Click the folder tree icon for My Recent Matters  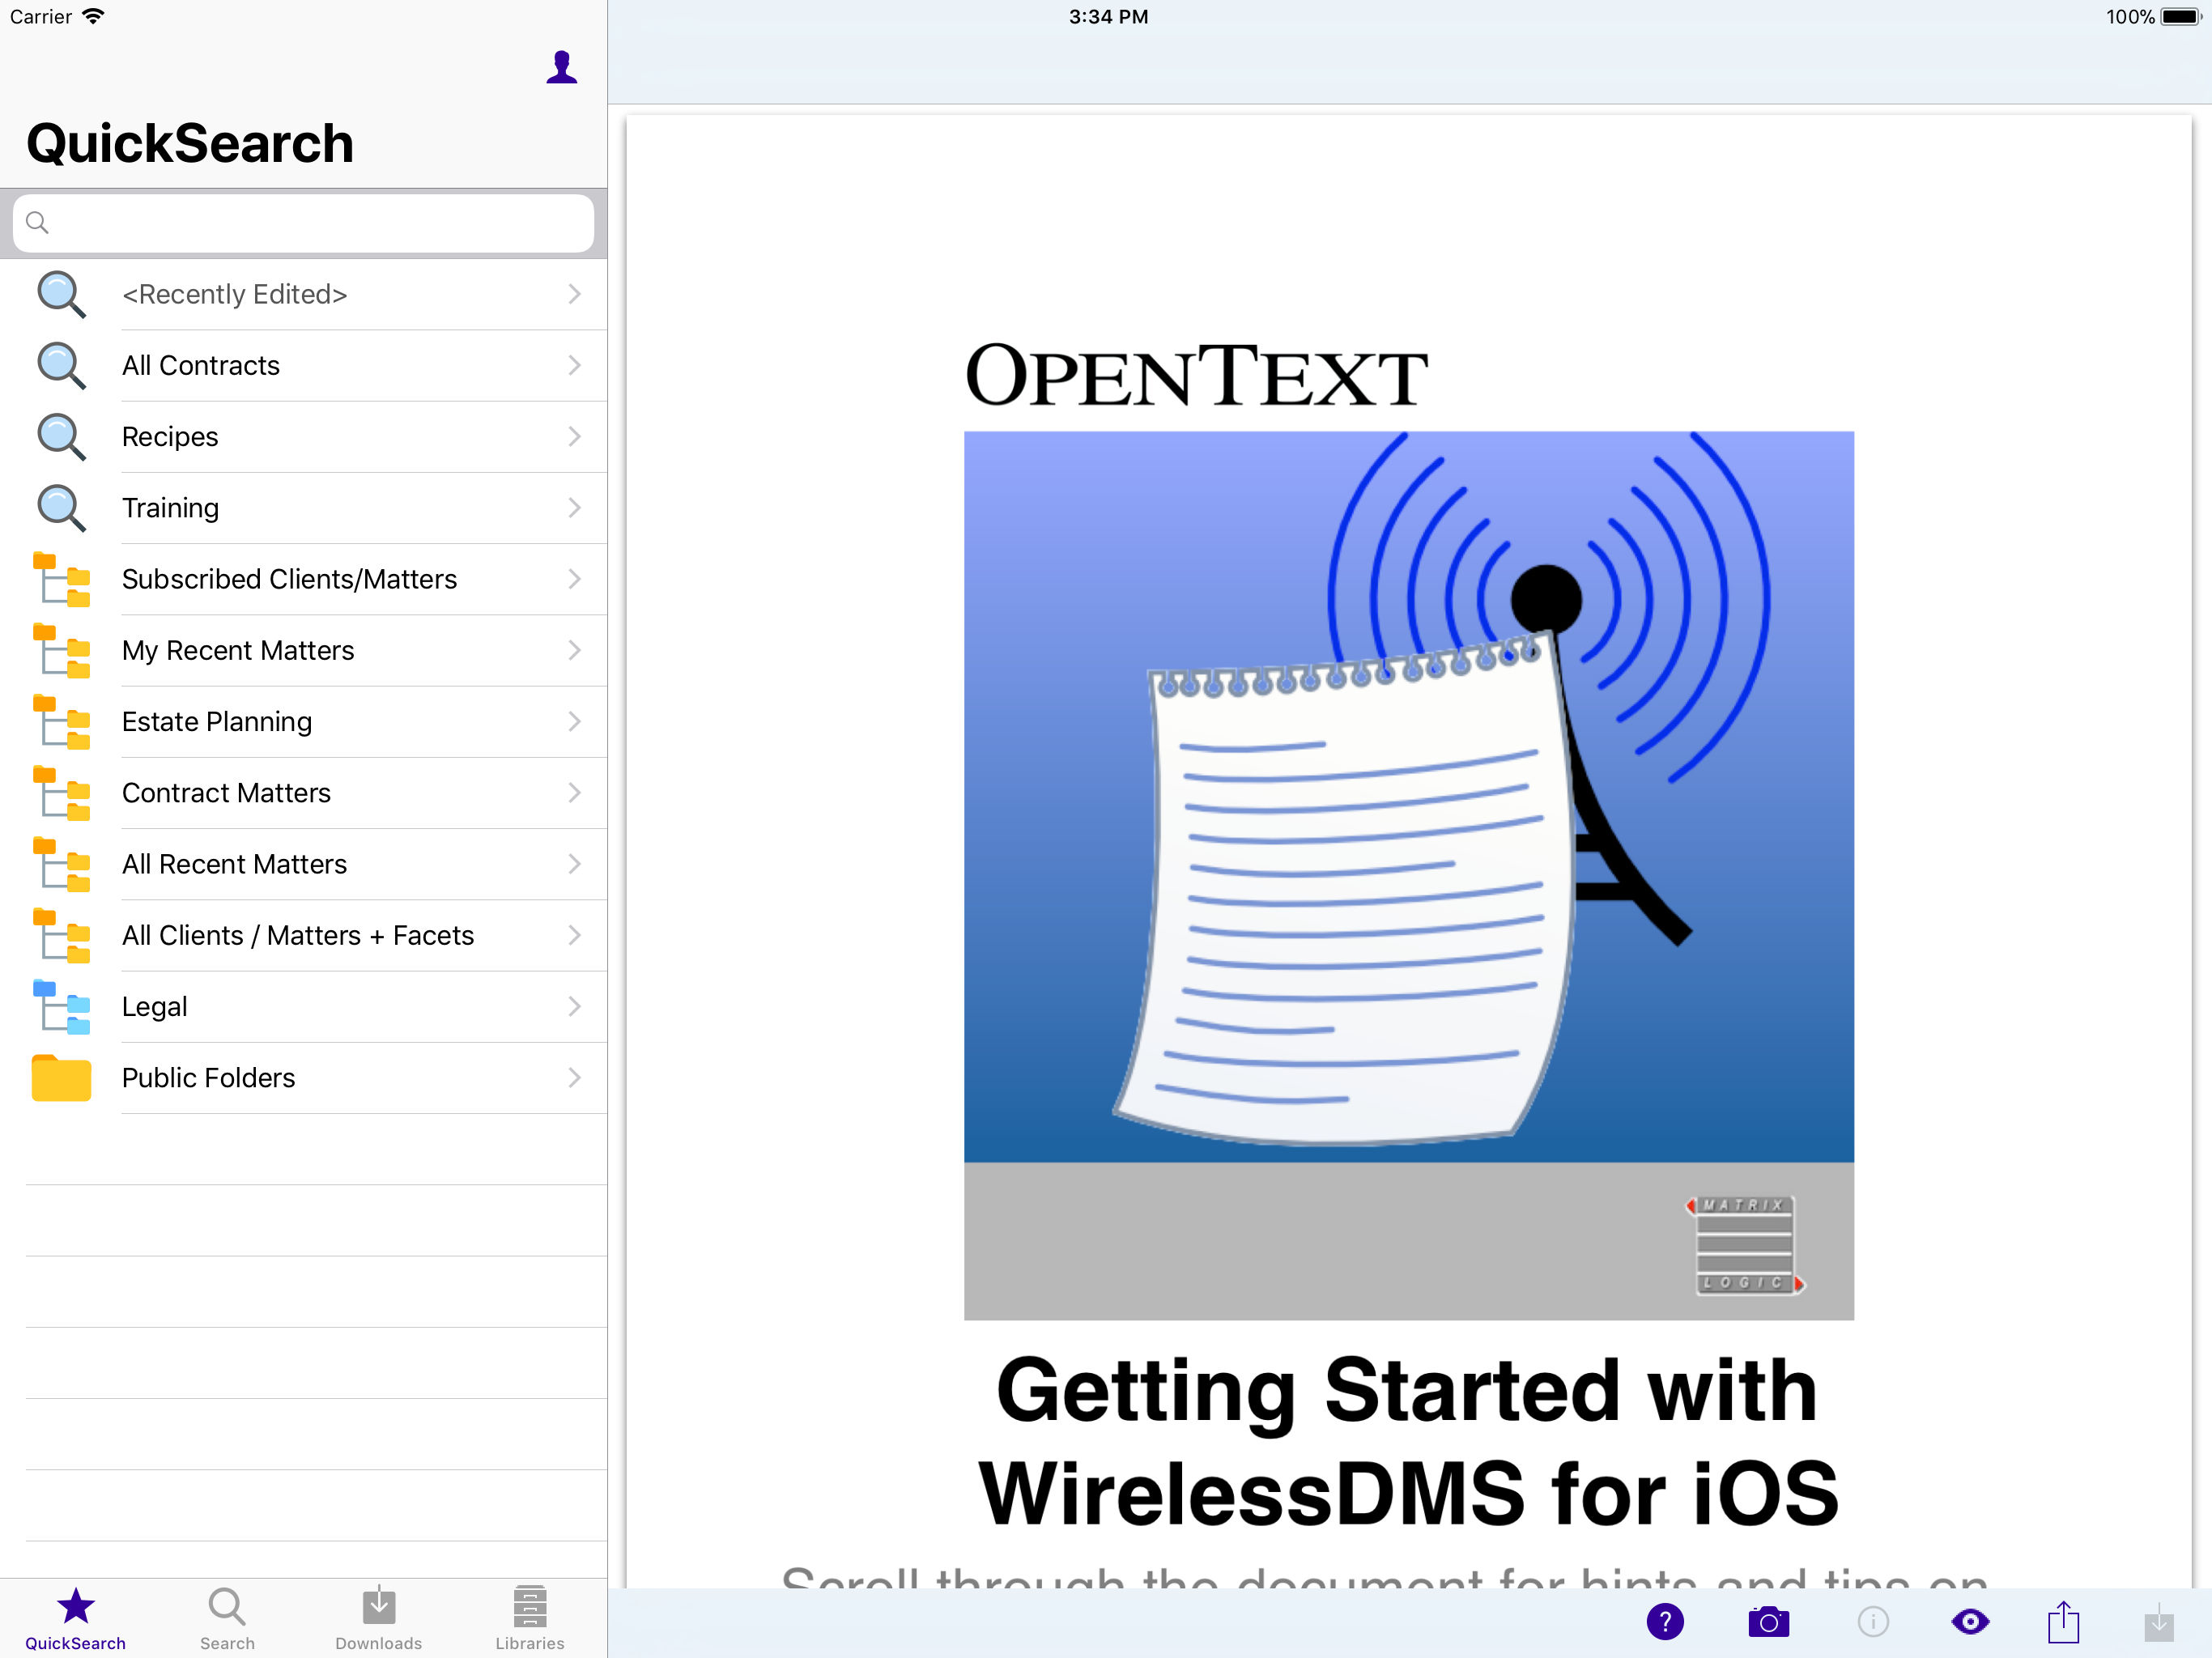pos(61,650)
